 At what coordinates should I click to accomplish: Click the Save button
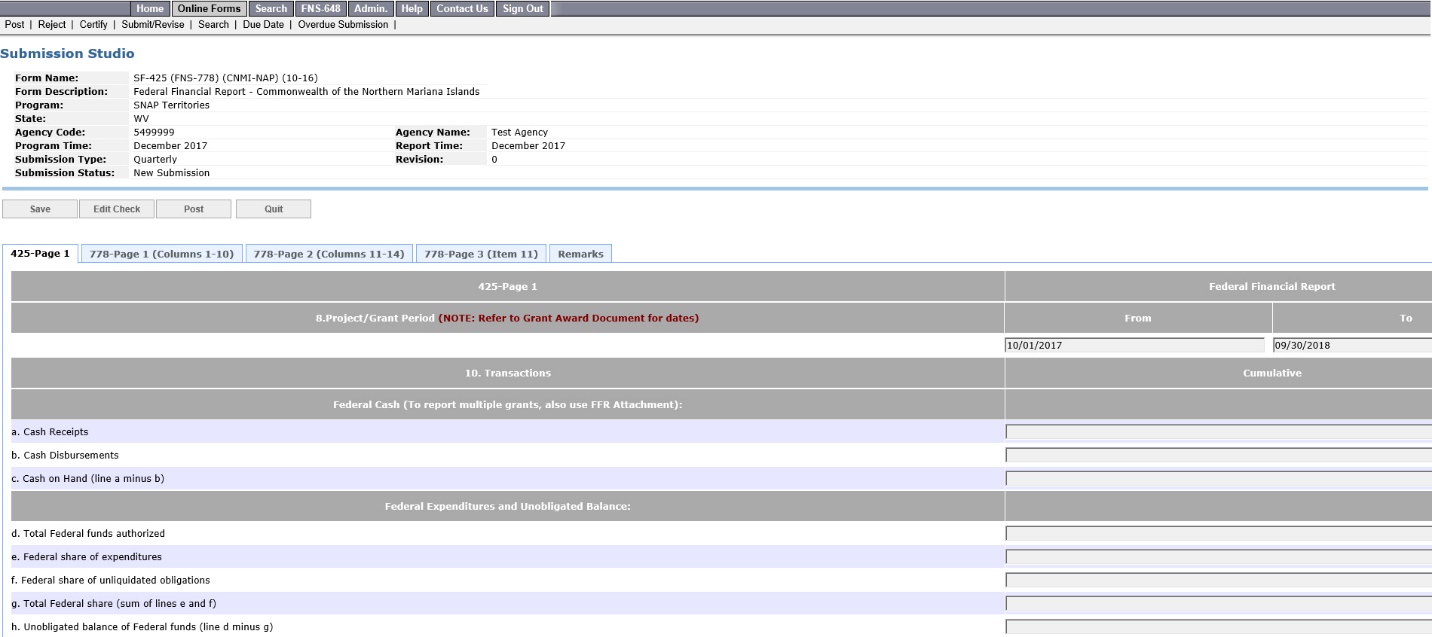[40, 209]
